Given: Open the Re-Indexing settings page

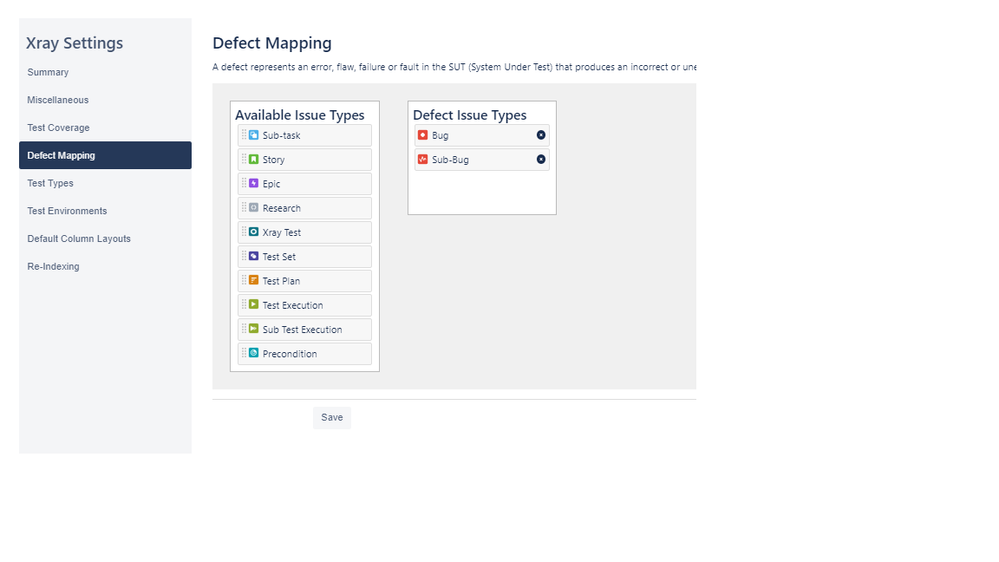Looking at the screenshot, I should (53, 266).
